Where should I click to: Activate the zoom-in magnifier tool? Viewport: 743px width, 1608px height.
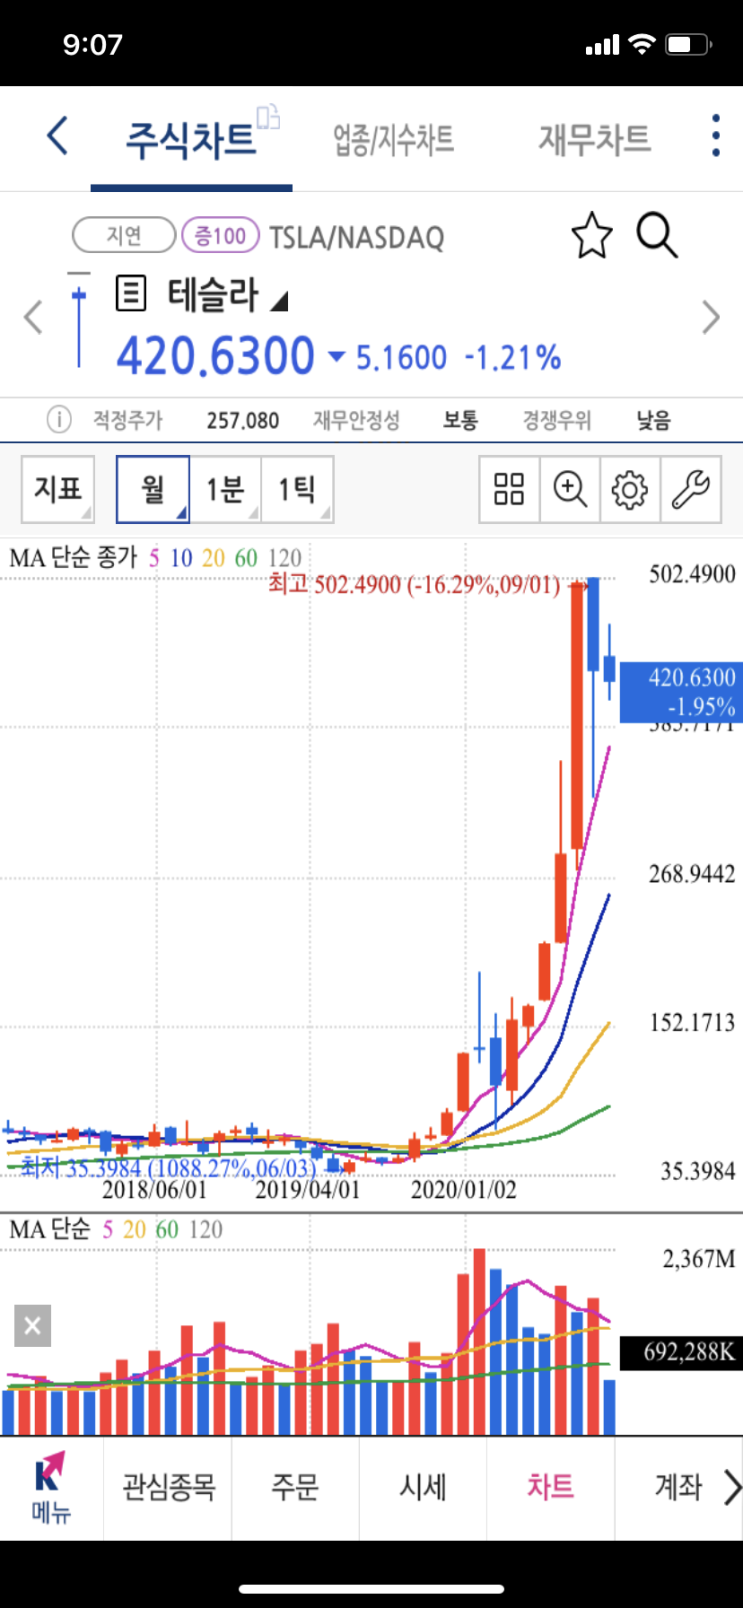570,489
